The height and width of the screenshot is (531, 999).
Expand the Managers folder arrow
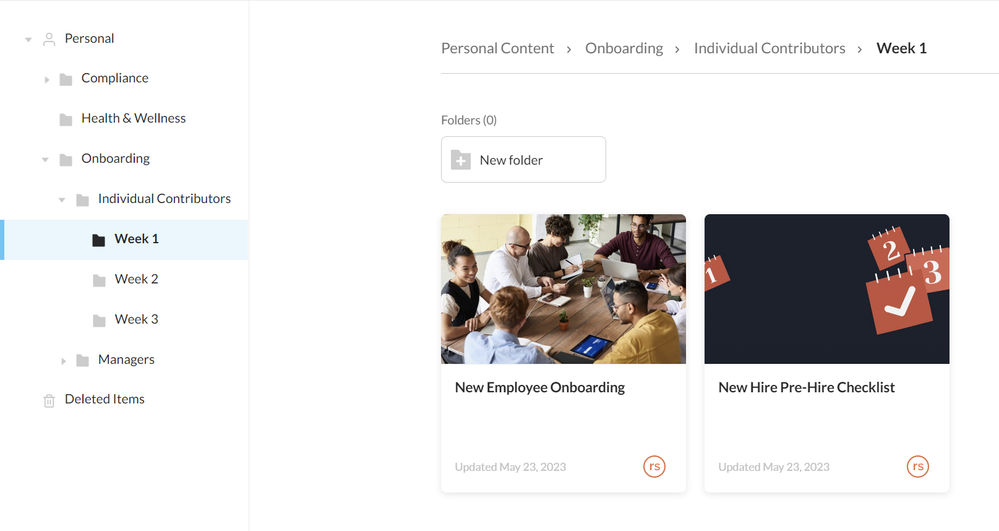[63, 360]
